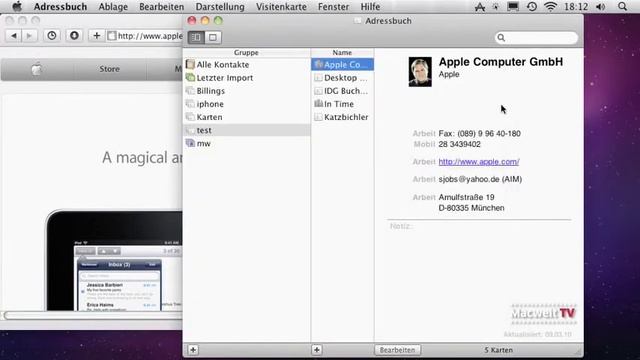Screen dimensions: 640x360
Task: Select the Desktop ... contact
Action: 342,78
